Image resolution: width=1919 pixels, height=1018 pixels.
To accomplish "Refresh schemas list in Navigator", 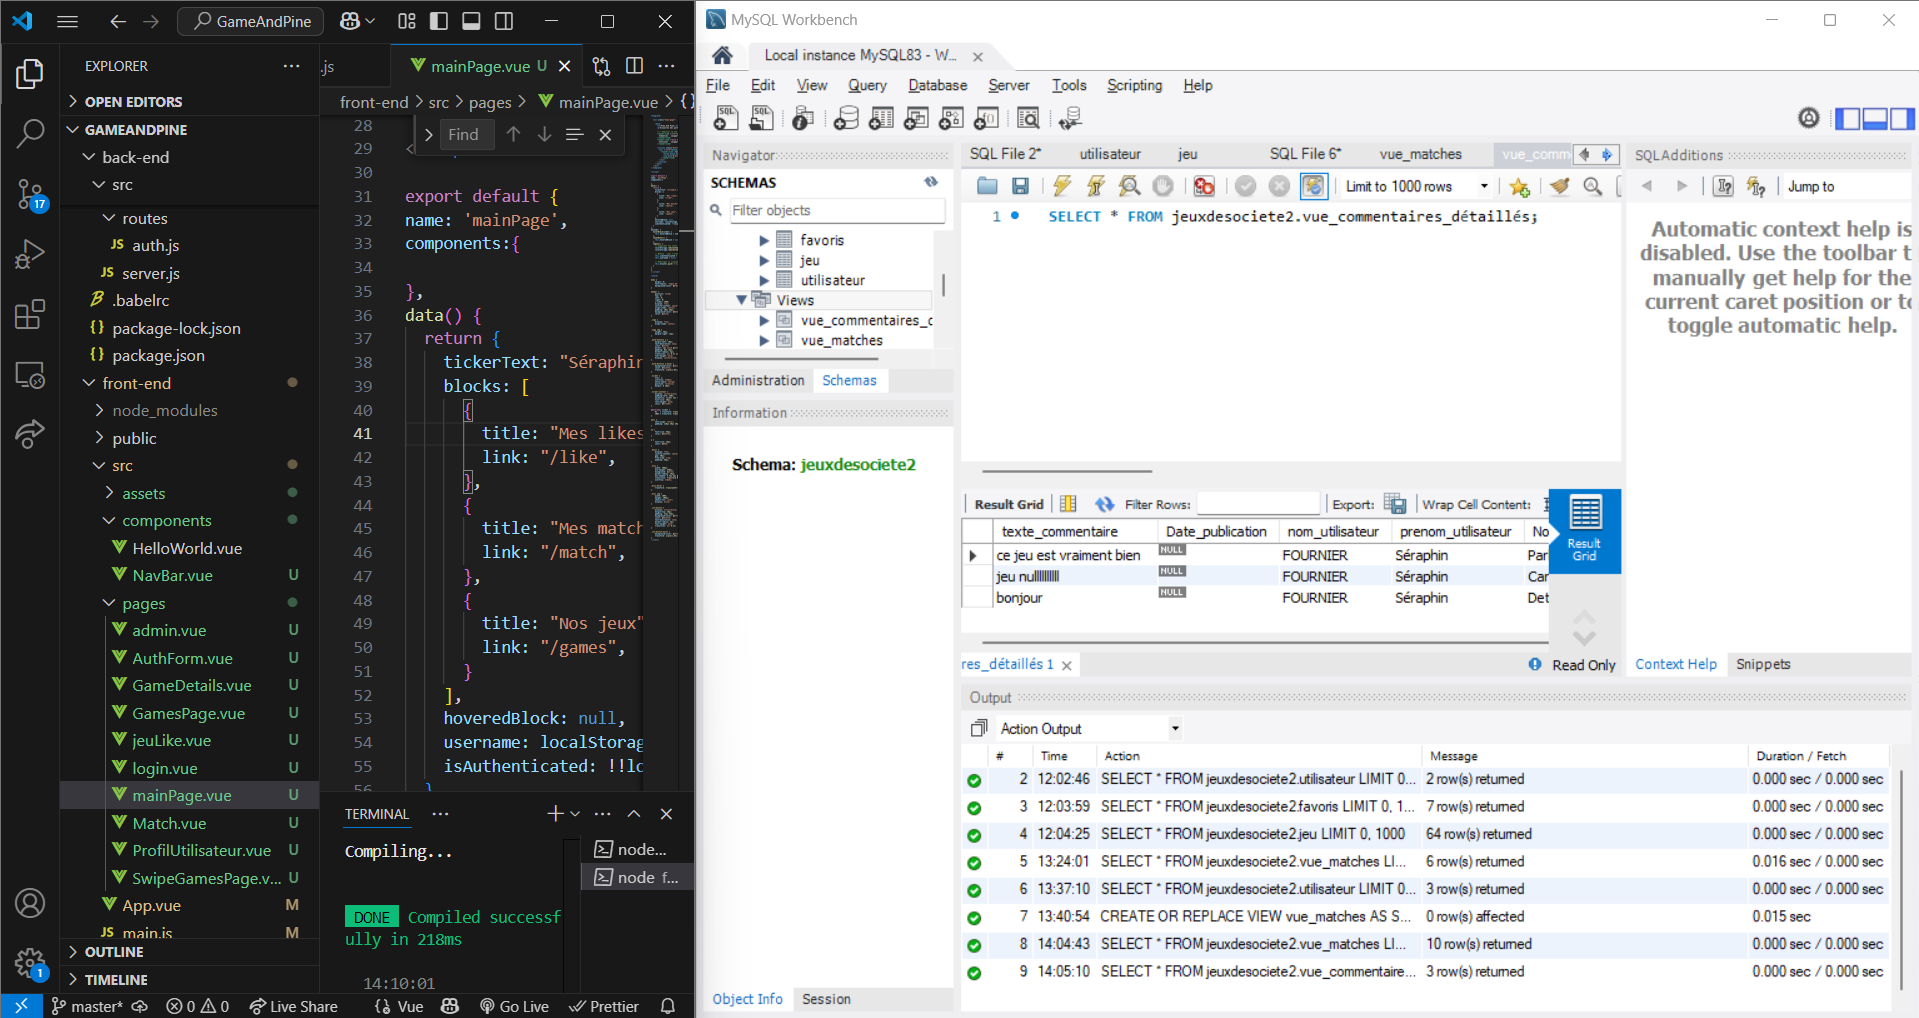I will click(931, 182).
